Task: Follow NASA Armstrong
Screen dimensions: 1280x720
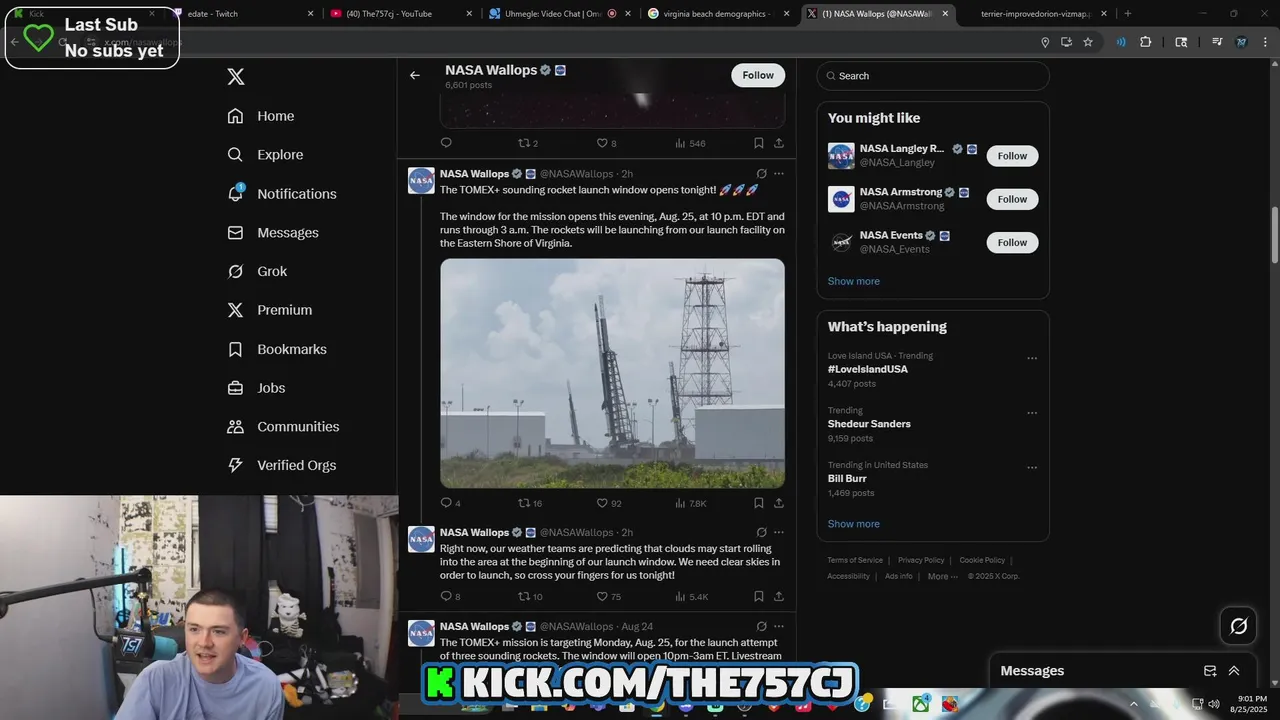Action: [x=1012, y=199]
